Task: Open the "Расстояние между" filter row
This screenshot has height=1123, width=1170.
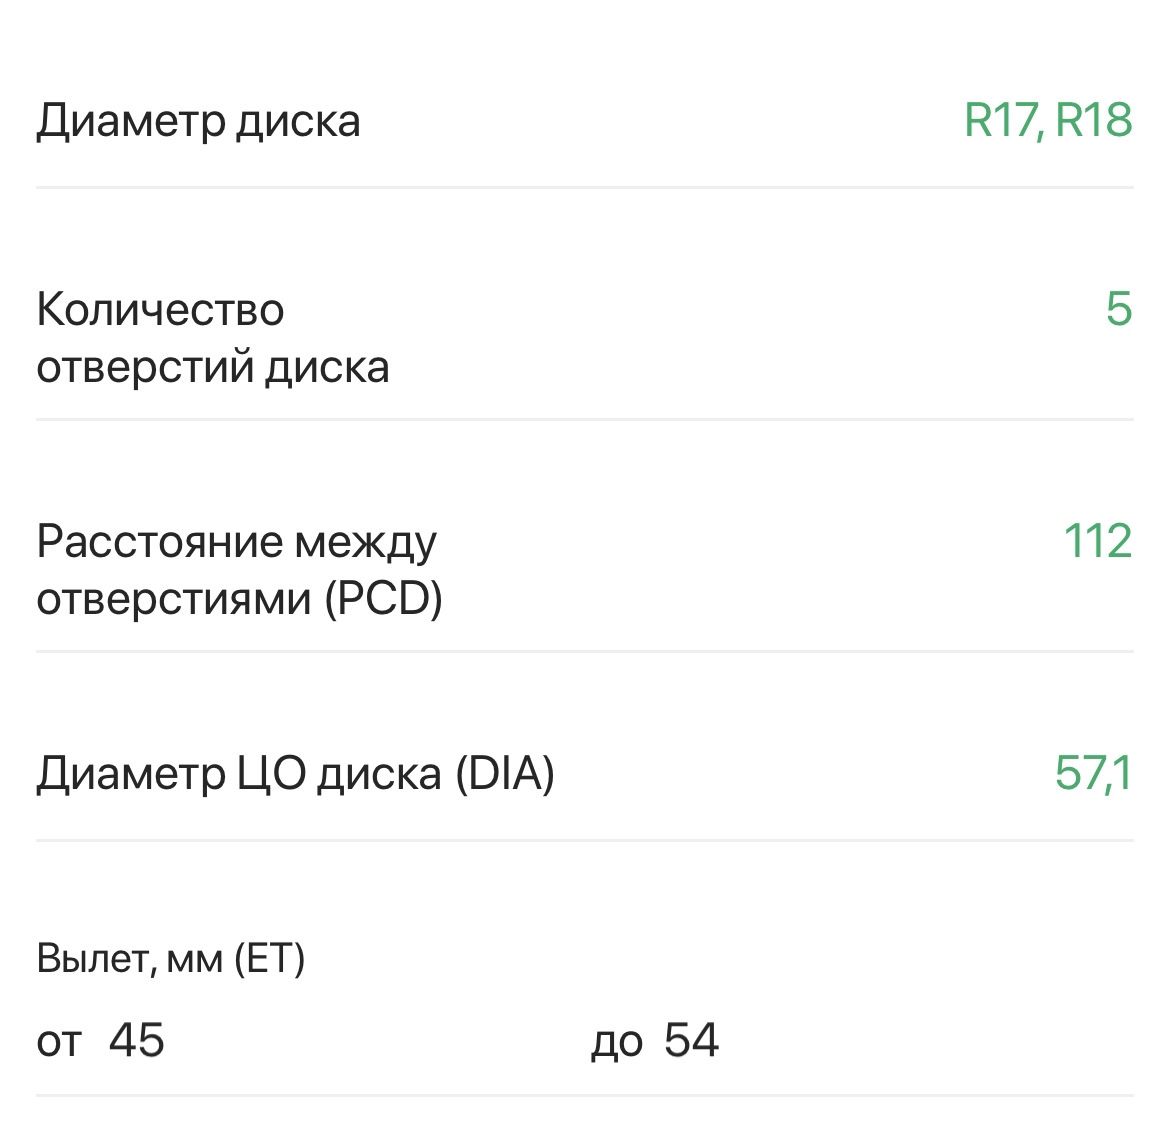Action: pyautogui.click(x=236, y=542)
